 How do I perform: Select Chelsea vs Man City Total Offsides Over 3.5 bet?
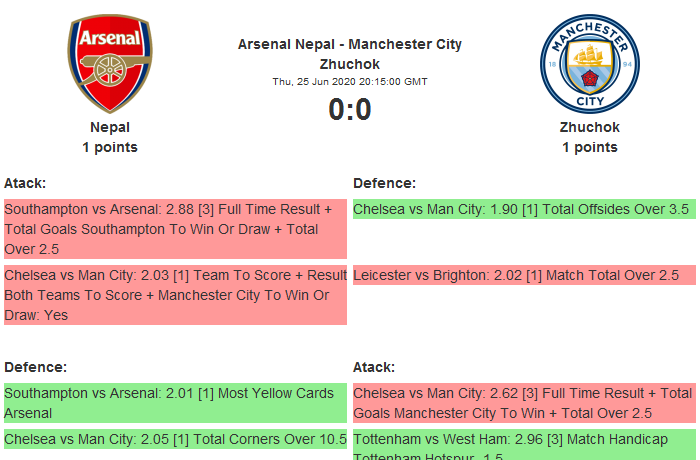click(523, 209)
